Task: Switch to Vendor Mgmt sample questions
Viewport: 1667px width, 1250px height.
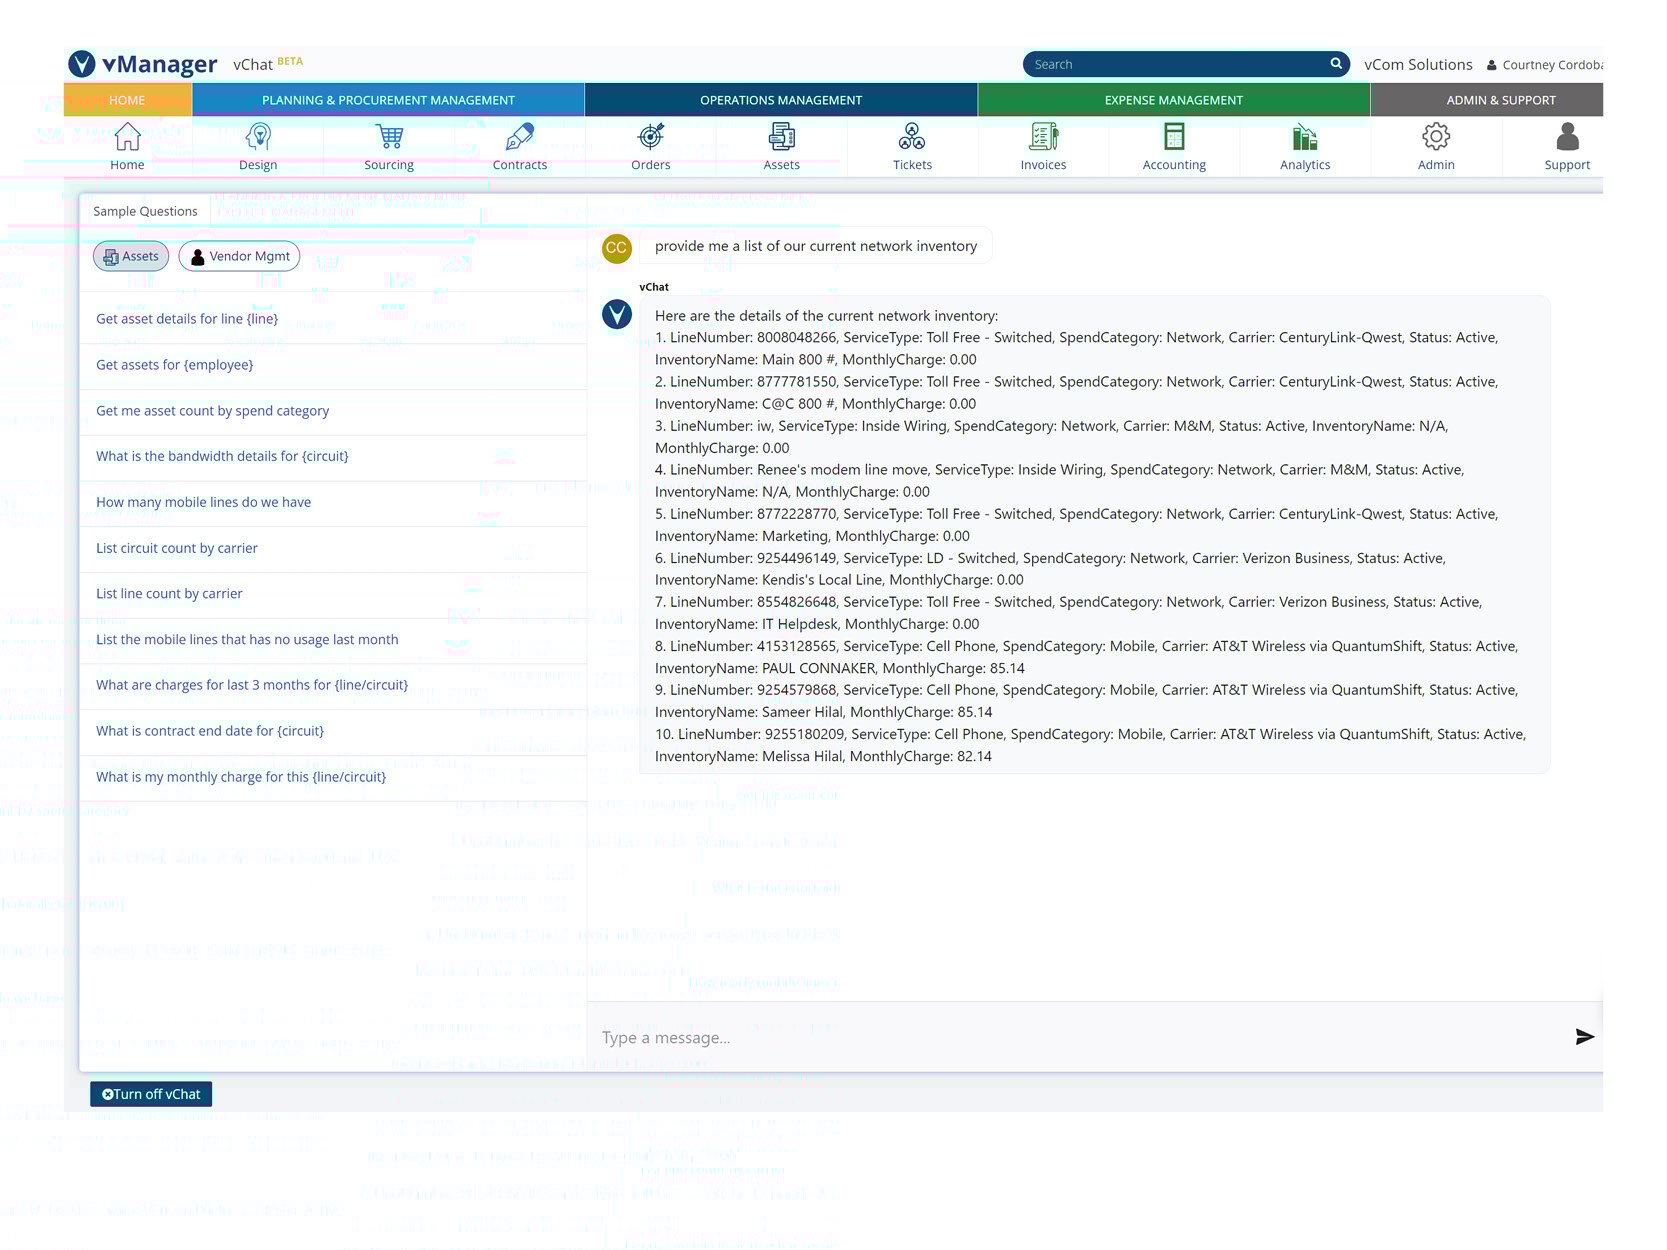Action: pyautogui.click(x=239, y=256)
